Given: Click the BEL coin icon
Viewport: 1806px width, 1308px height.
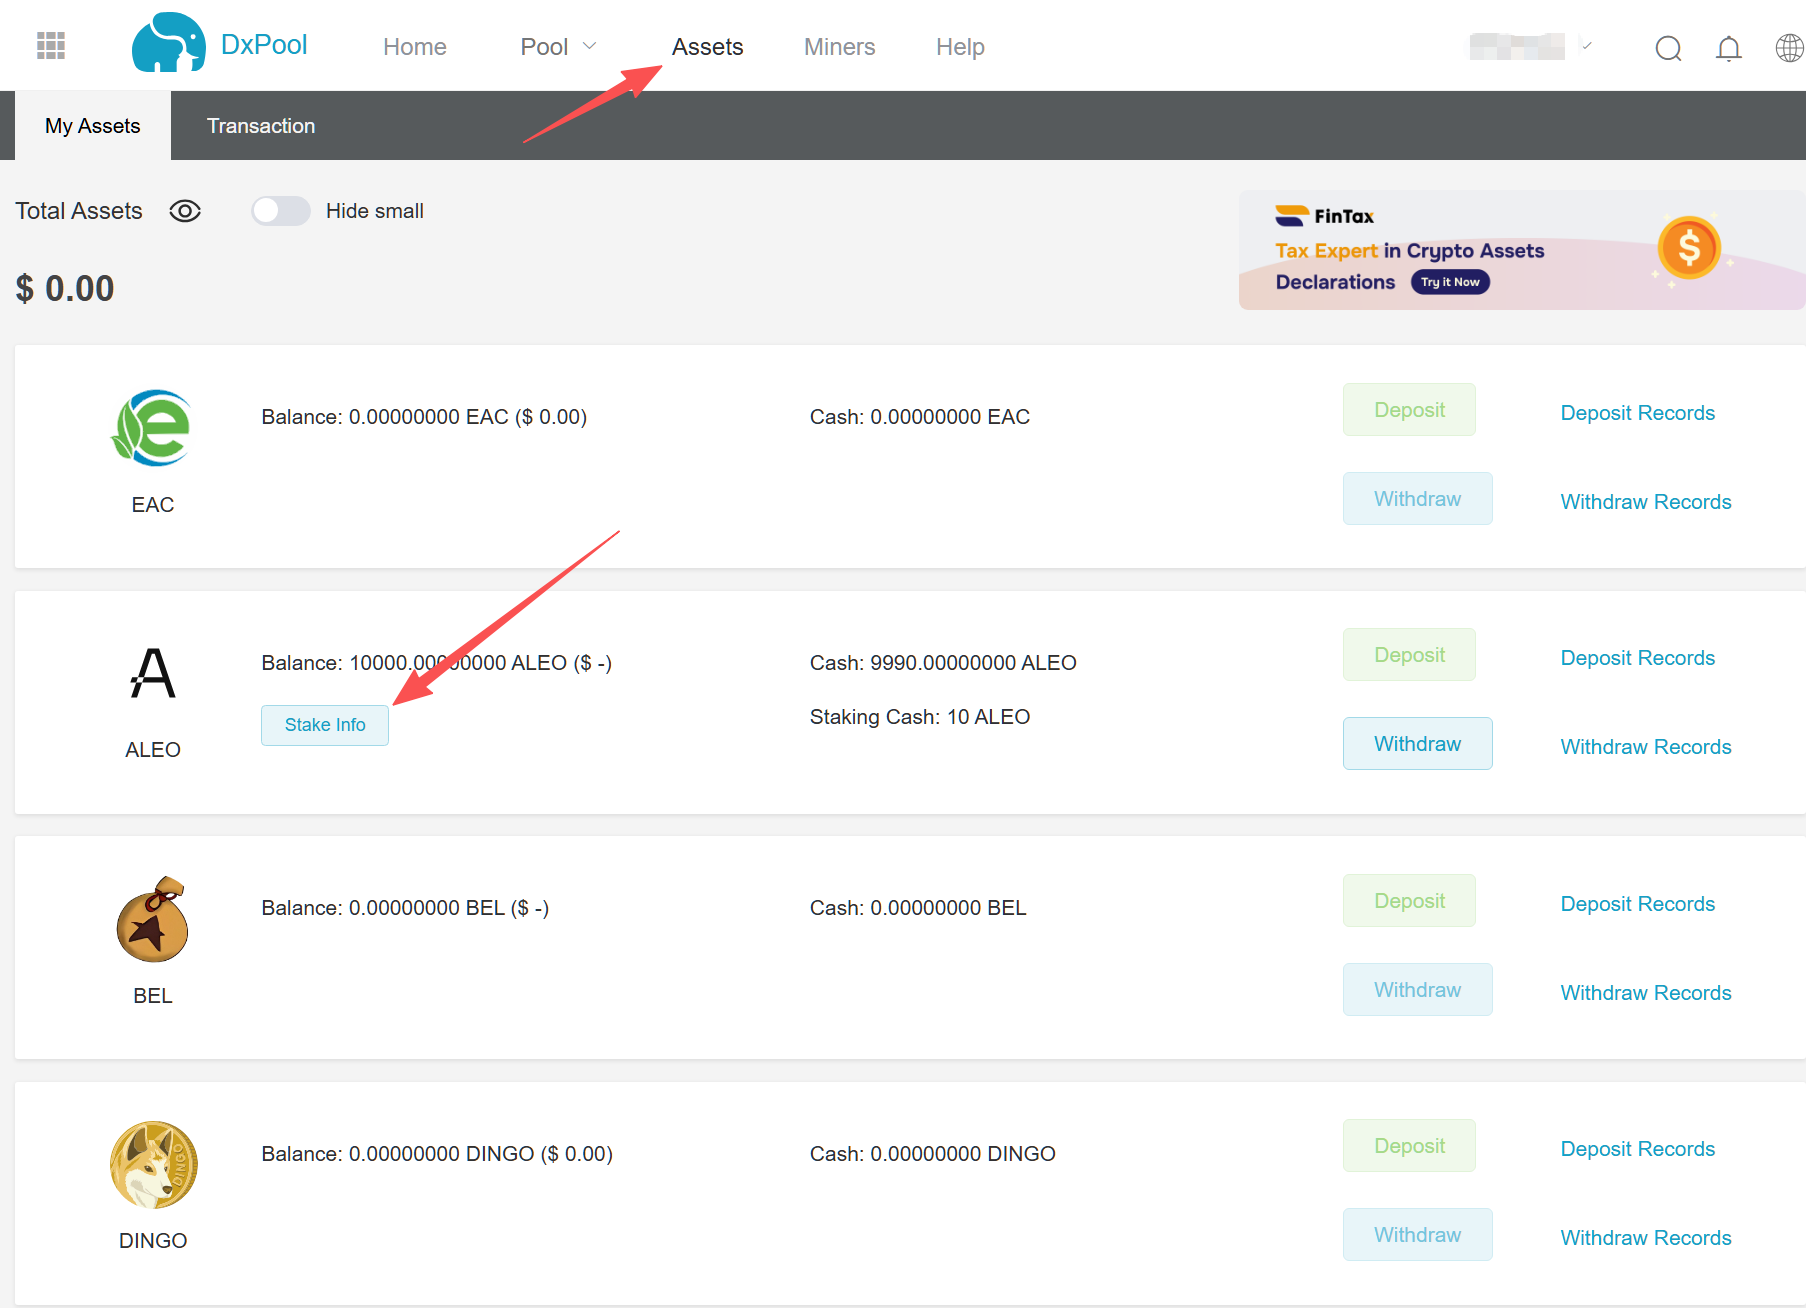Looking at the screenshot, I should [x=153, y=920].
